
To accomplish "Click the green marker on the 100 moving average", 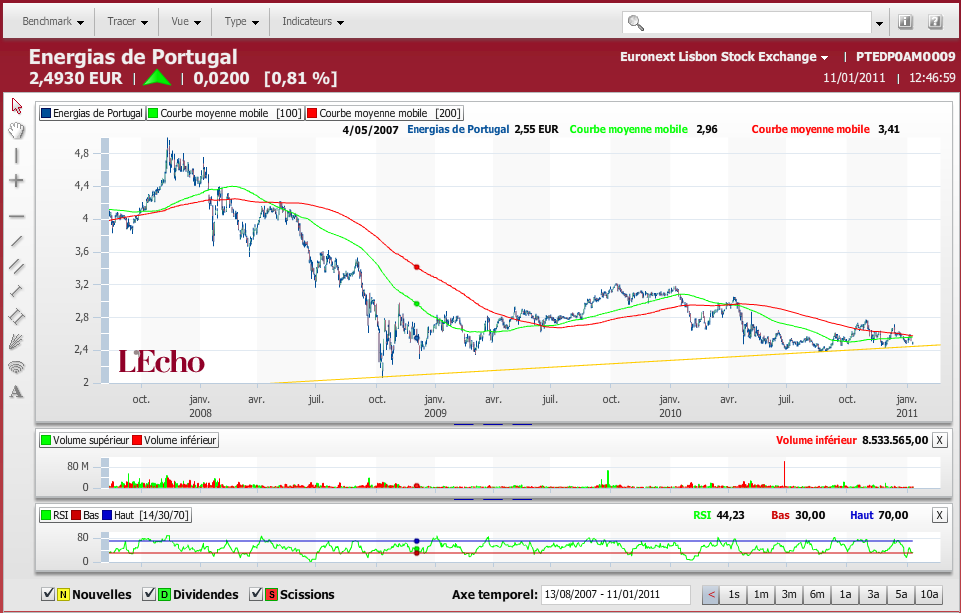I will (417, 303).
